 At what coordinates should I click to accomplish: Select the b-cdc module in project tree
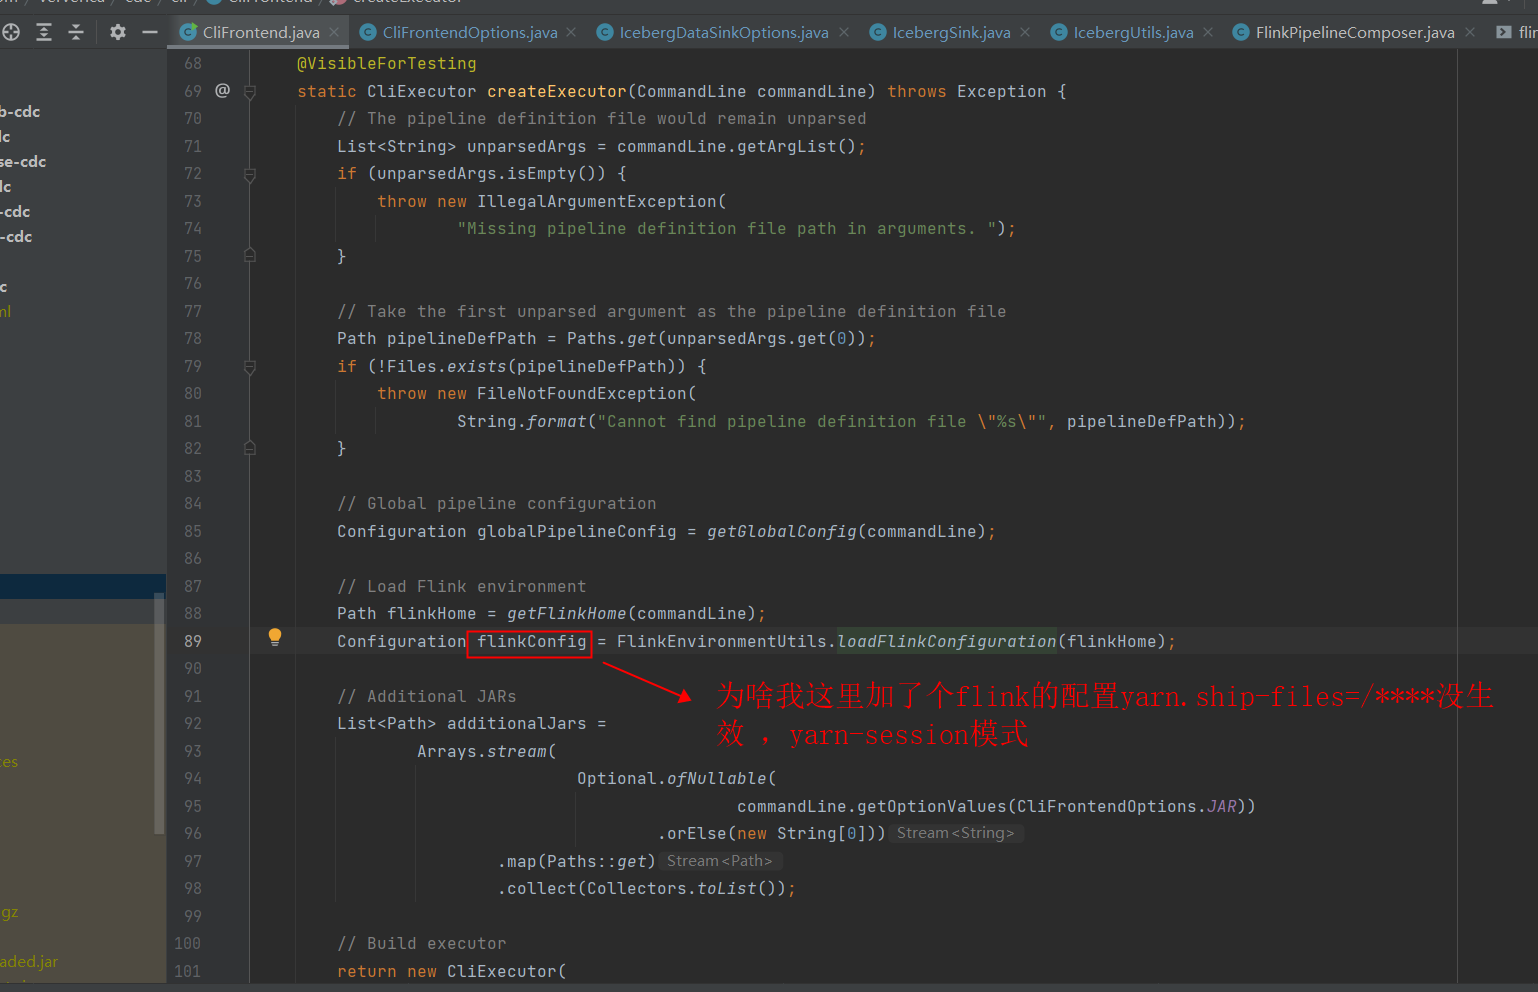point(20,111)
